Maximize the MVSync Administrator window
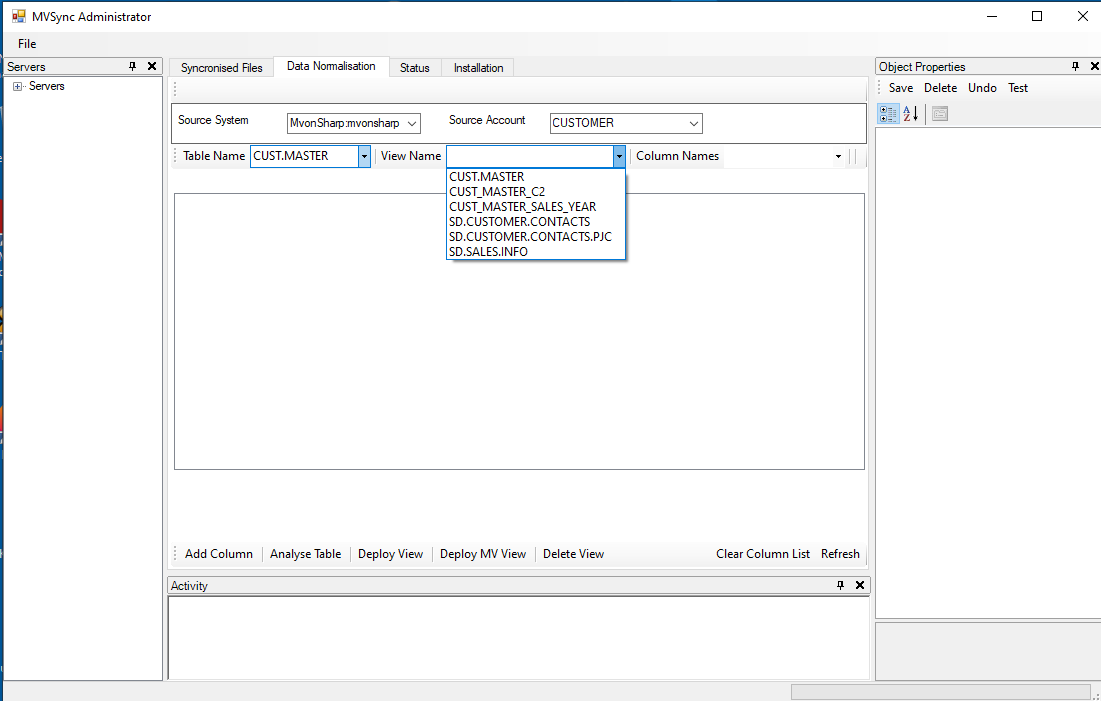Image resolution: width=1101 pixels, height=701 pixels. pyautogui.click(x=1036, y=16)
